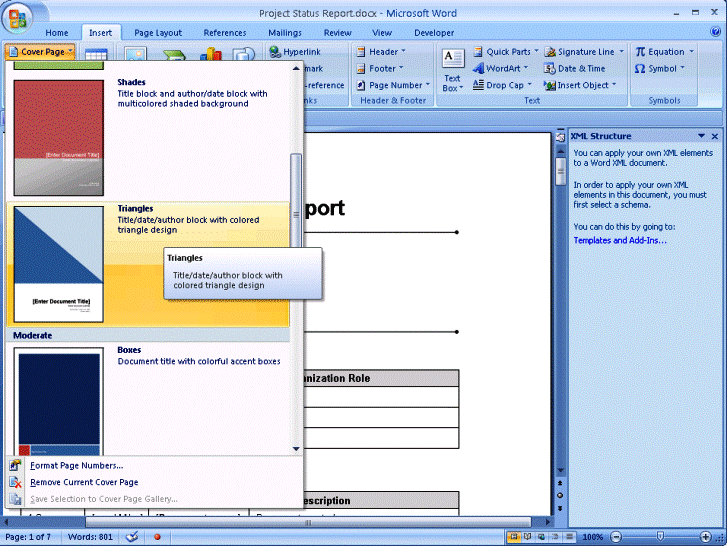Open the Symbol dropdown
Screen dimensions: 727x546
[660, 69]
